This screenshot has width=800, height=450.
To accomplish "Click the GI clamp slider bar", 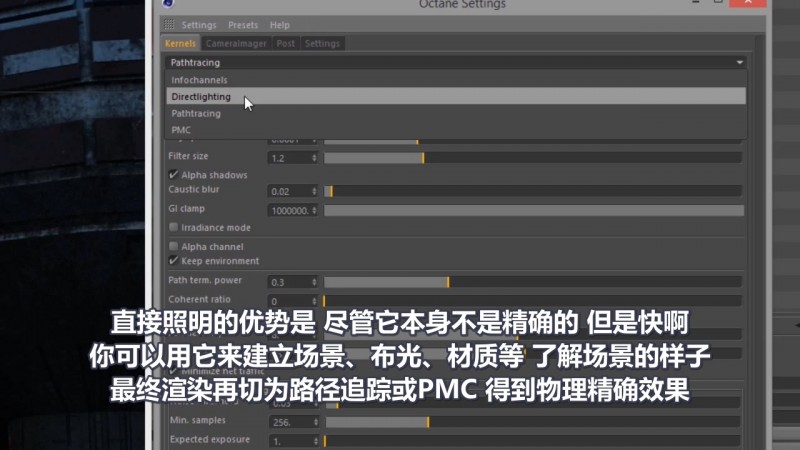I will pyautogui.click(x=534, y=210).
